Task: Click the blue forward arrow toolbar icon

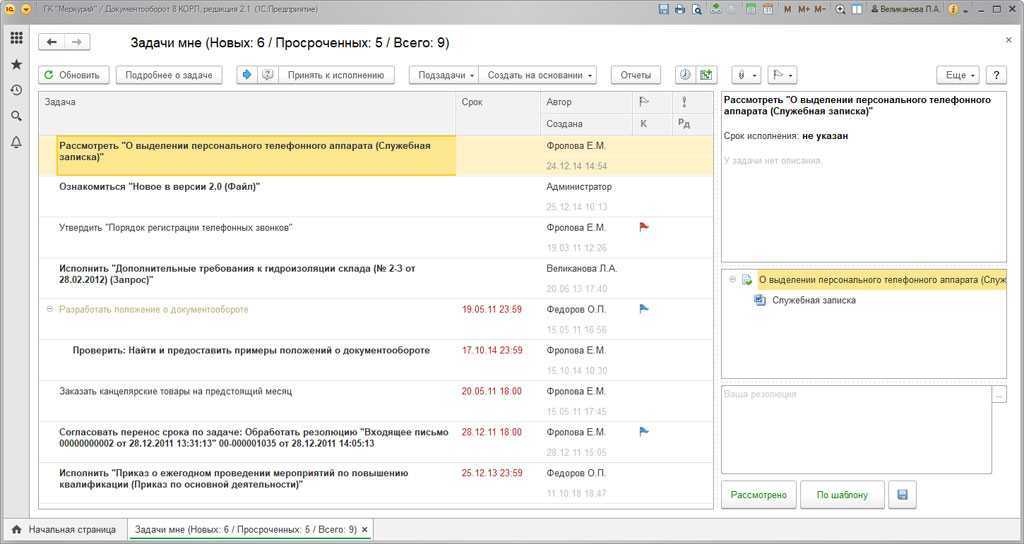Action: tap(247, 75)
